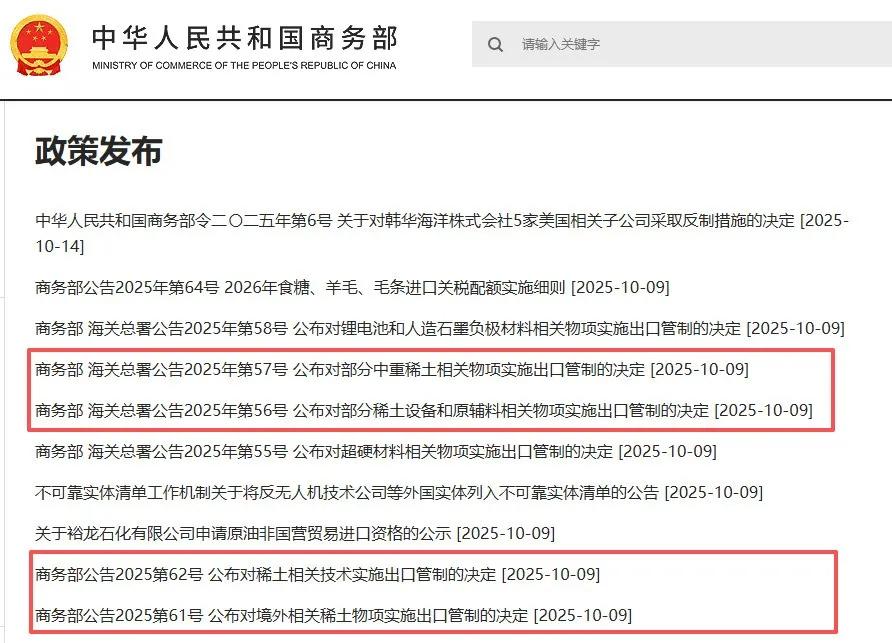Open 裕龙石化原油非国营贸易进口资格公示 link
Screen dimensions: 892x643
295,533
